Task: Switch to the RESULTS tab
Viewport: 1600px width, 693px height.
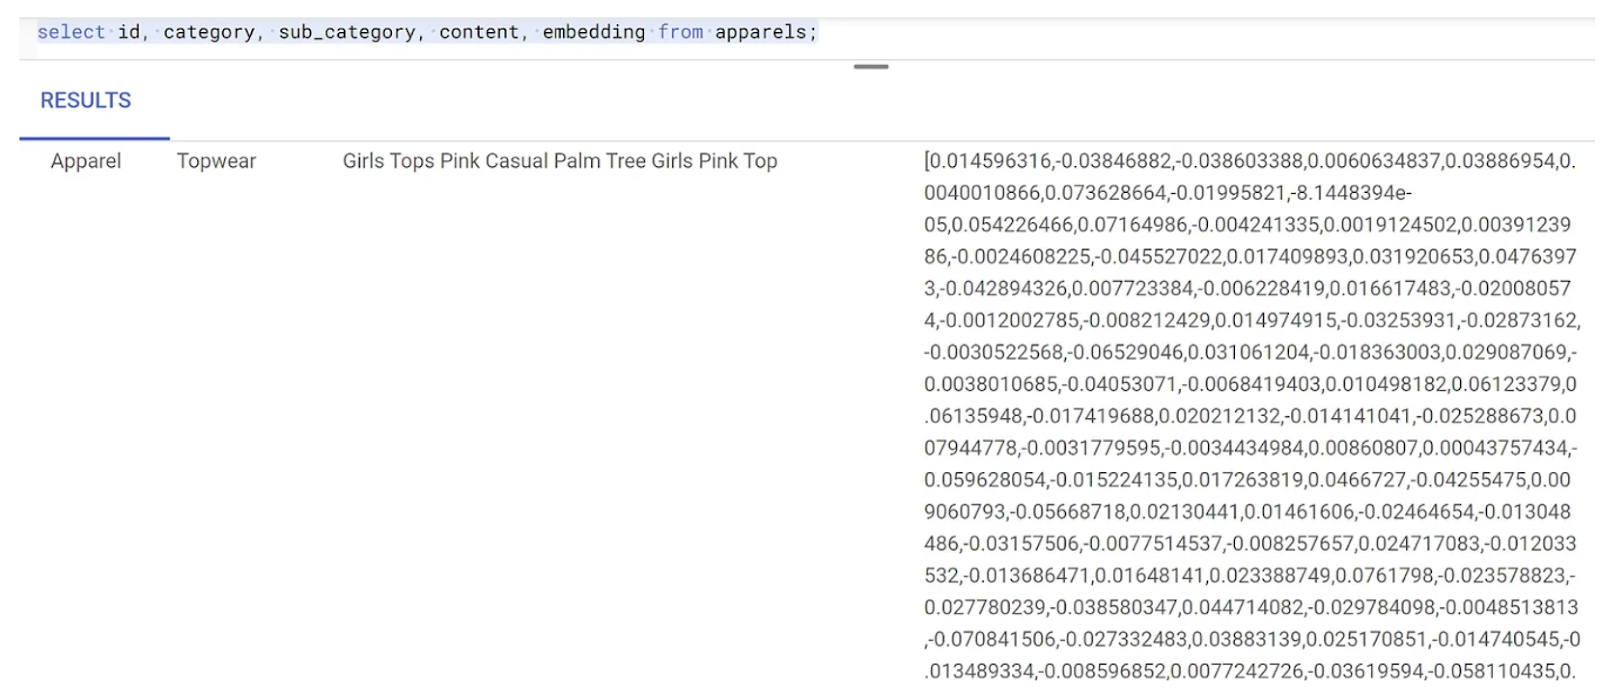Action: pos(86,101)
